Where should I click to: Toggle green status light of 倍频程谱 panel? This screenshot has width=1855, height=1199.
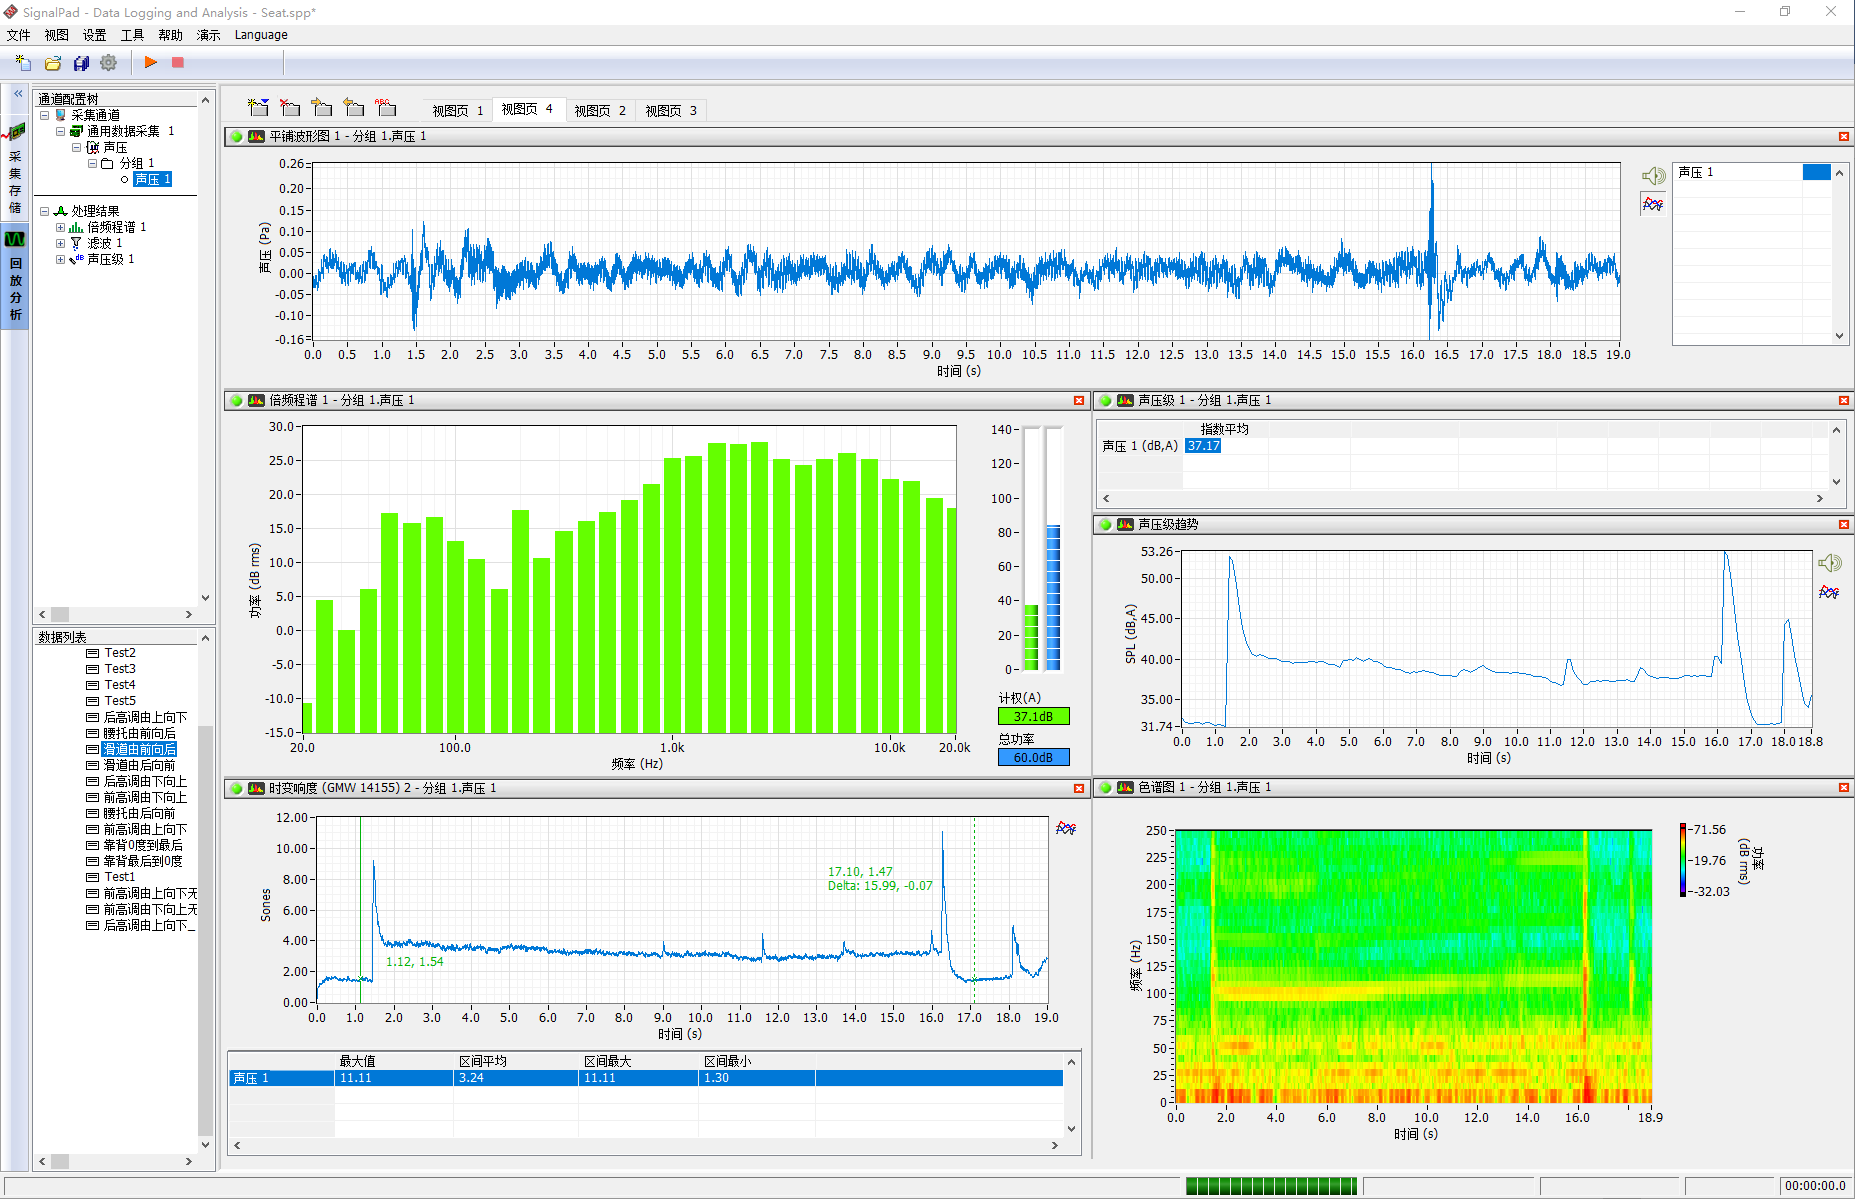(237, 400)
